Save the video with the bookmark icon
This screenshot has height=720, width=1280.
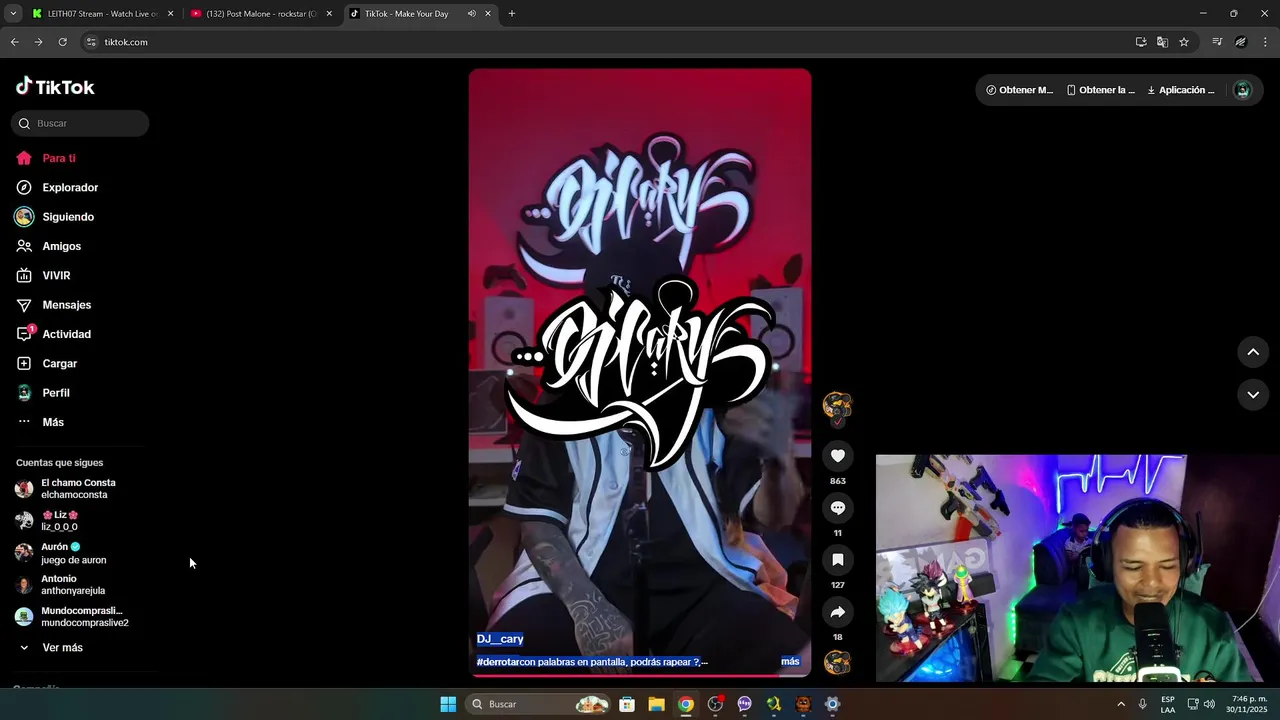838,560
